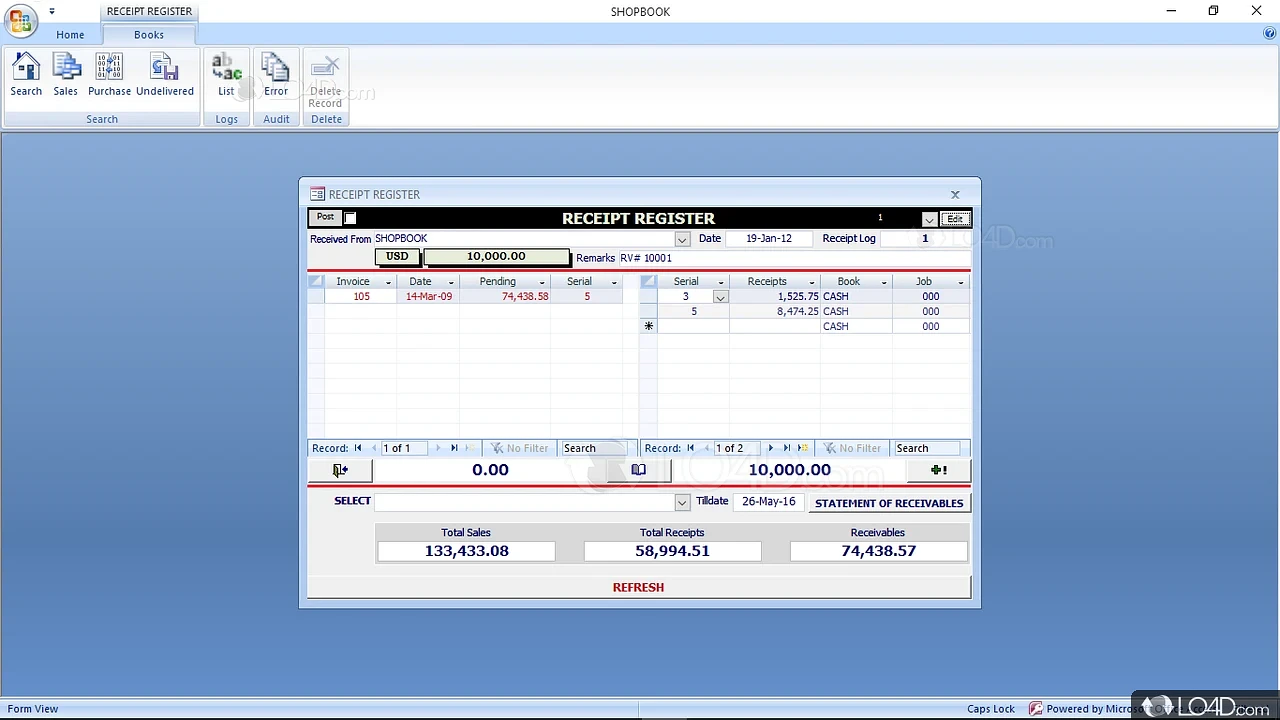Image resolution: width=1280 pixels, height=720 pixels.
Task: Click Search box under invoice grid
Action: 593,448
